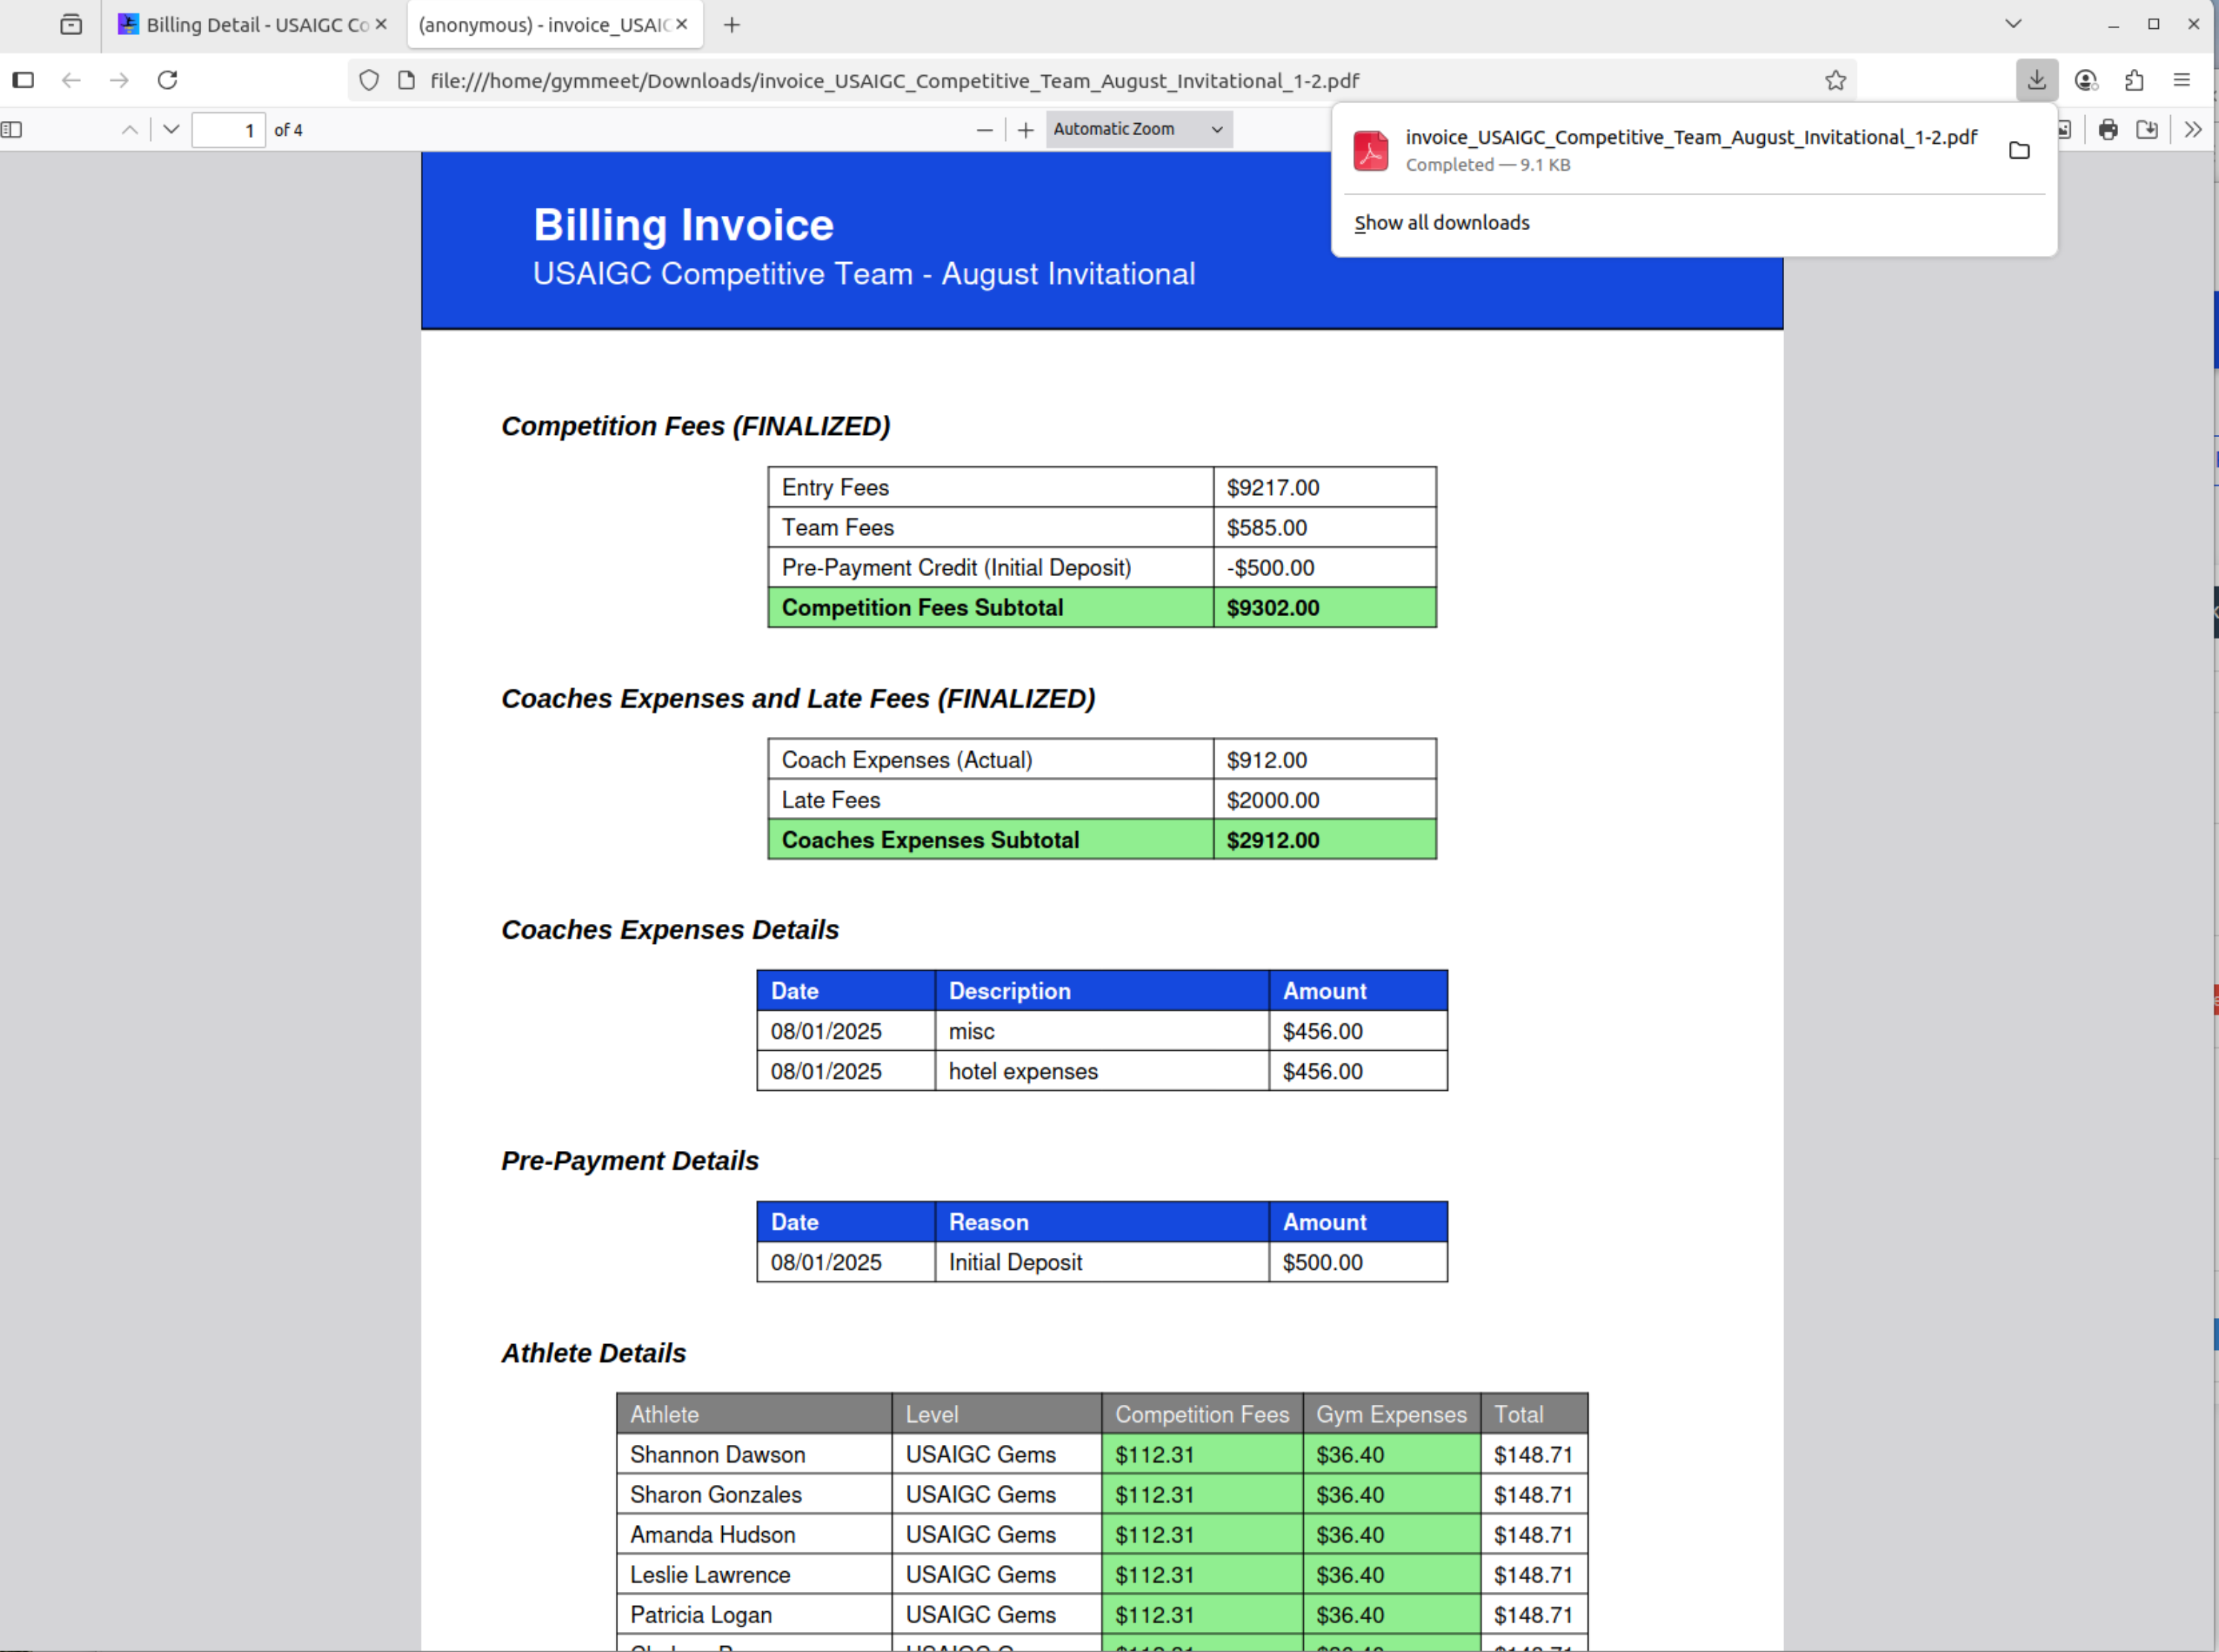Viewport: 2219px width, 1652px height.
Task: Open Firefox downloads panel button
Action: 2037,80
